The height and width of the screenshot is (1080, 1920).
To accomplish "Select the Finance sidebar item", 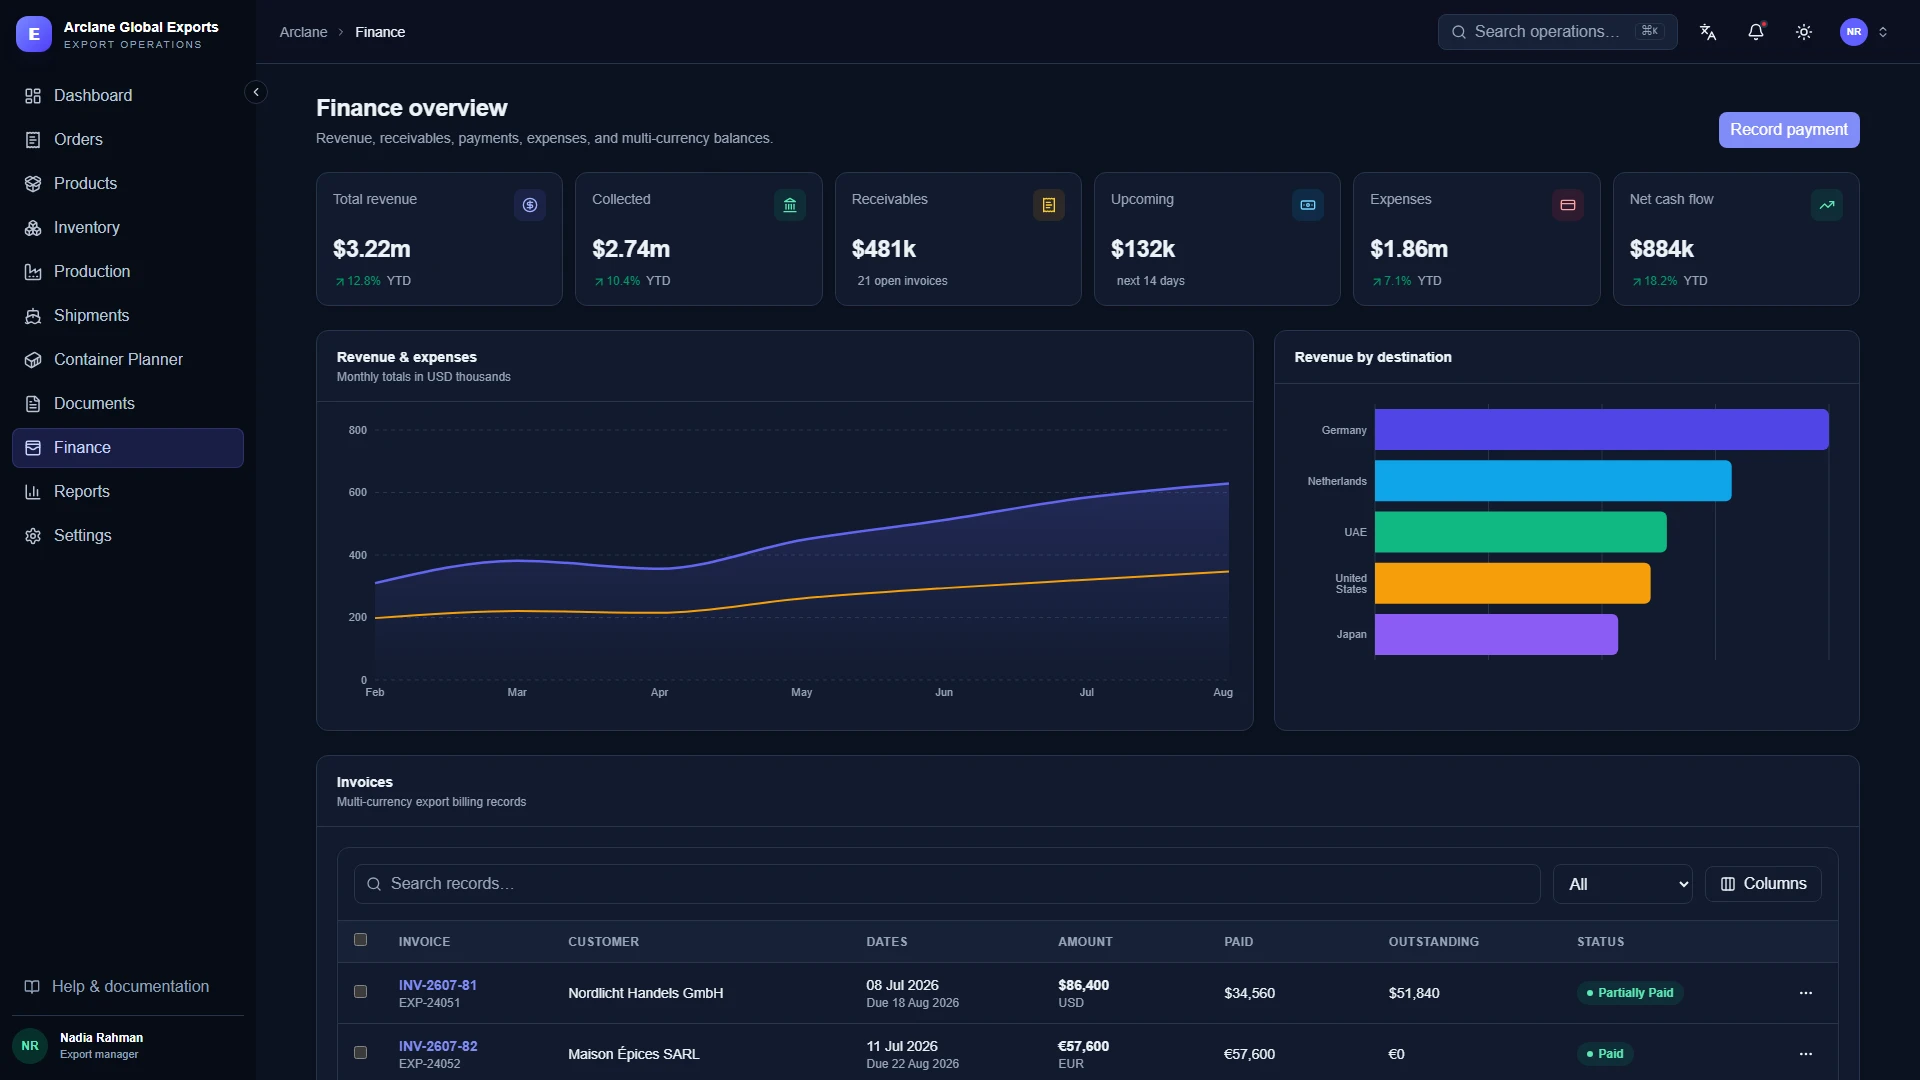I will coord(128,448).
